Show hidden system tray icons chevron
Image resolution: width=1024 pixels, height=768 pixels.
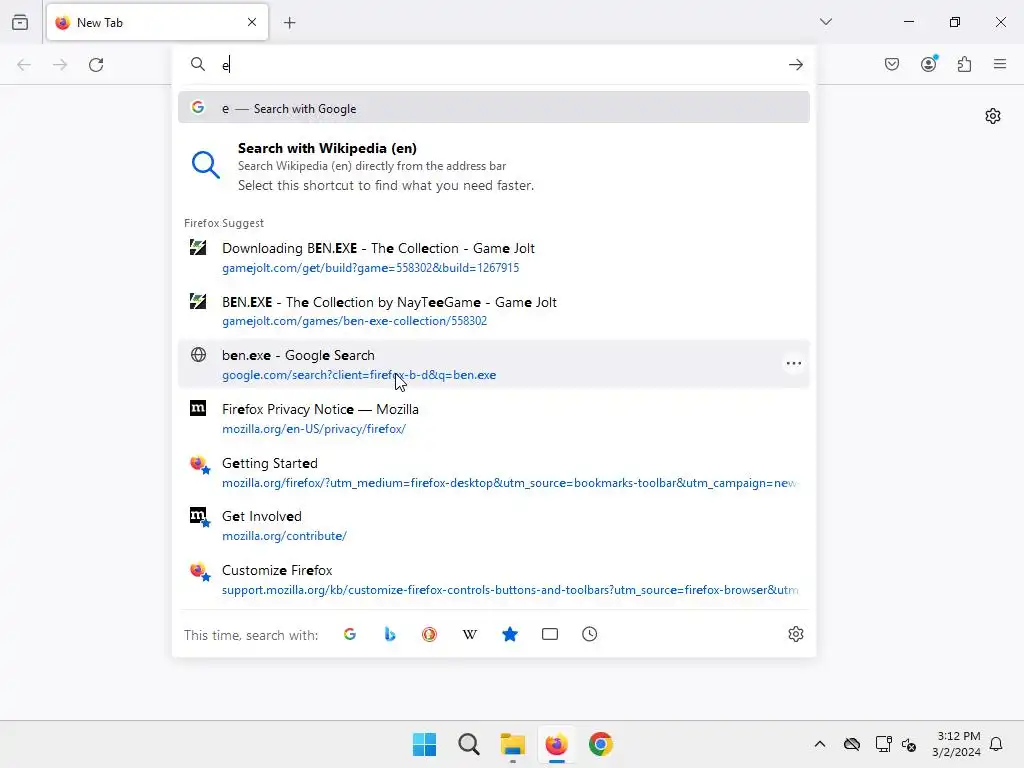coord(820,744)
